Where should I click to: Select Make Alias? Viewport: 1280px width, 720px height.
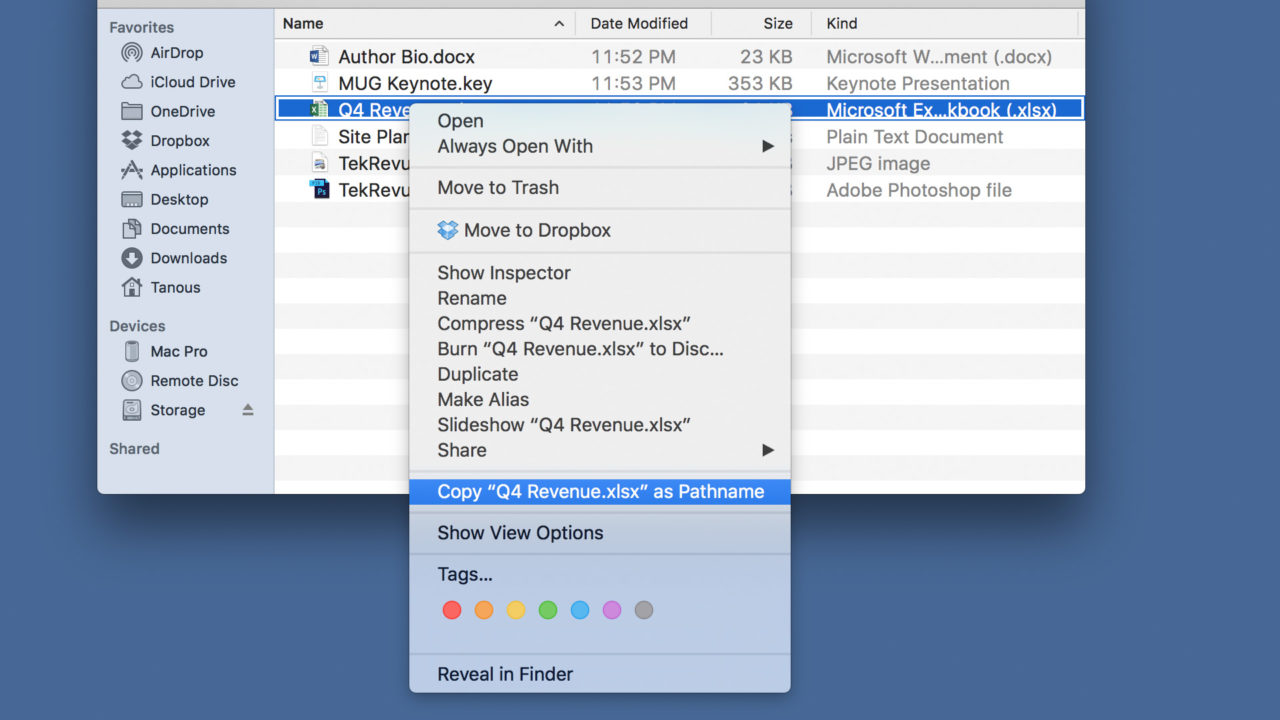click(483, 399)
